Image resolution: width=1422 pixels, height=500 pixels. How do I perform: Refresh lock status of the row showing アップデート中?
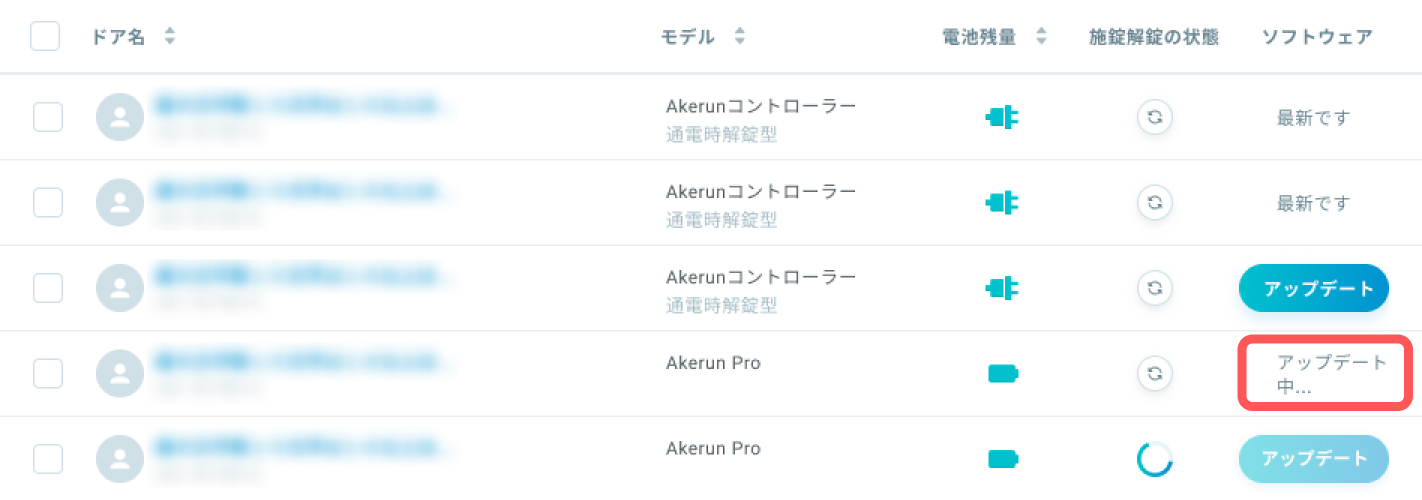(x=1154, y=373)
